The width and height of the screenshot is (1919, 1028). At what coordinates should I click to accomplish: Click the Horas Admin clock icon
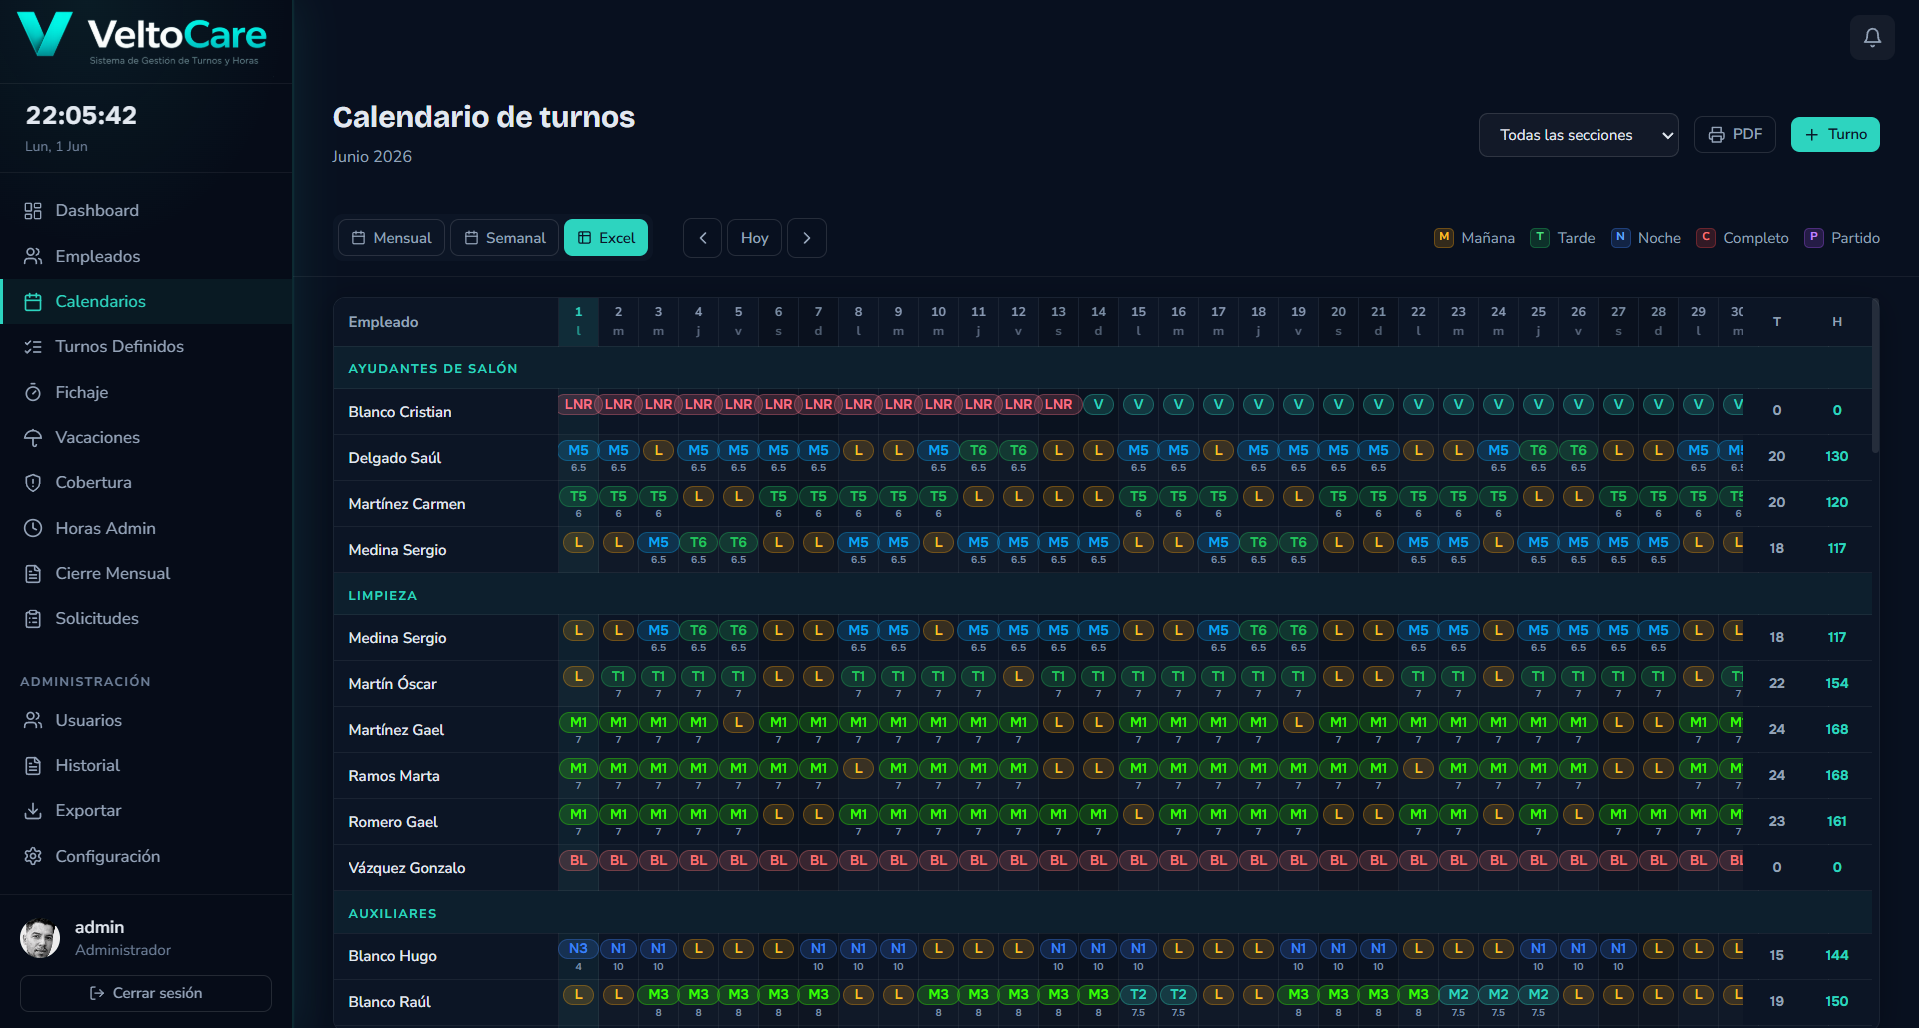[33, 528]
